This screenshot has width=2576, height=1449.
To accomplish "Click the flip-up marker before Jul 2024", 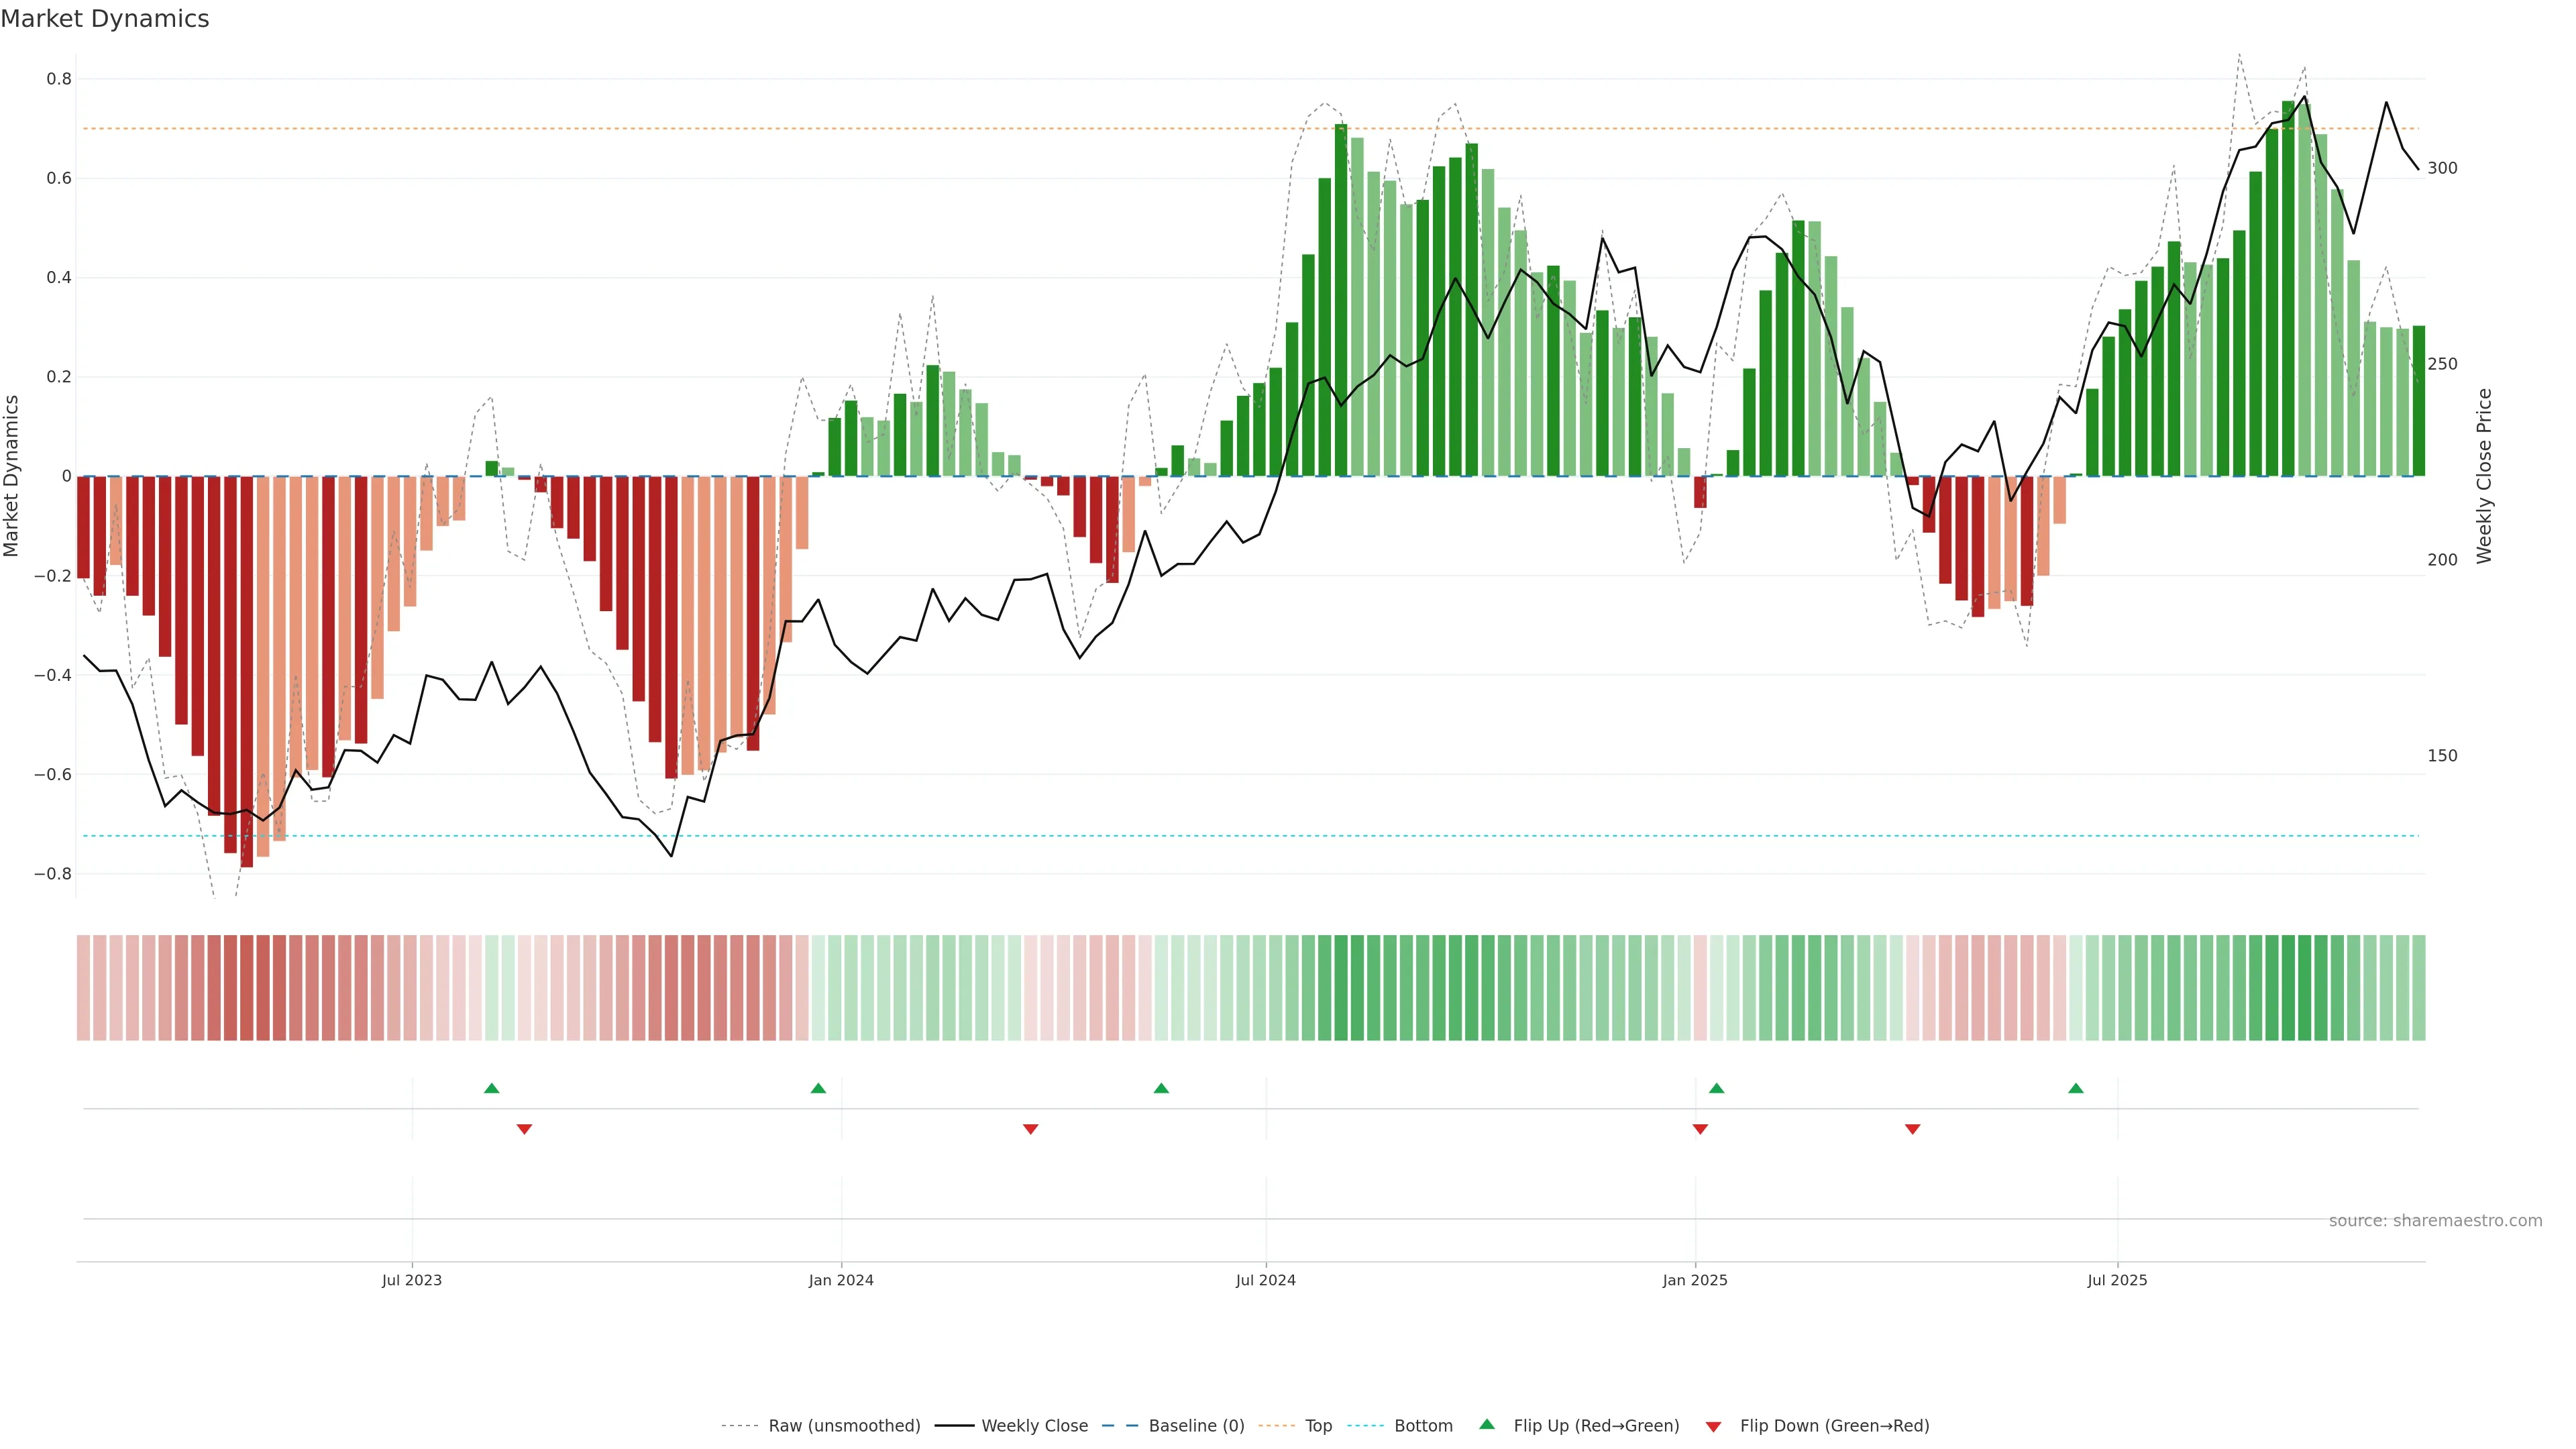I will click(1161, 1088).
